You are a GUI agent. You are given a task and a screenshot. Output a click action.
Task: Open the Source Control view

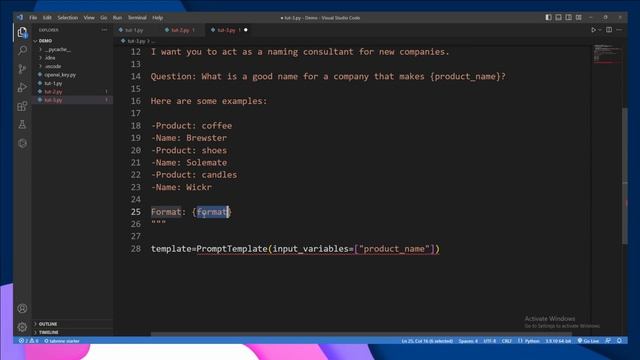(22, 69)
